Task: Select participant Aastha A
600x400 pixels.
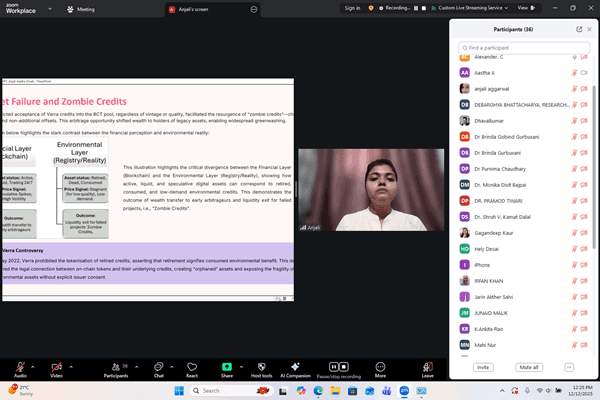Action: (x=523, y=73)
